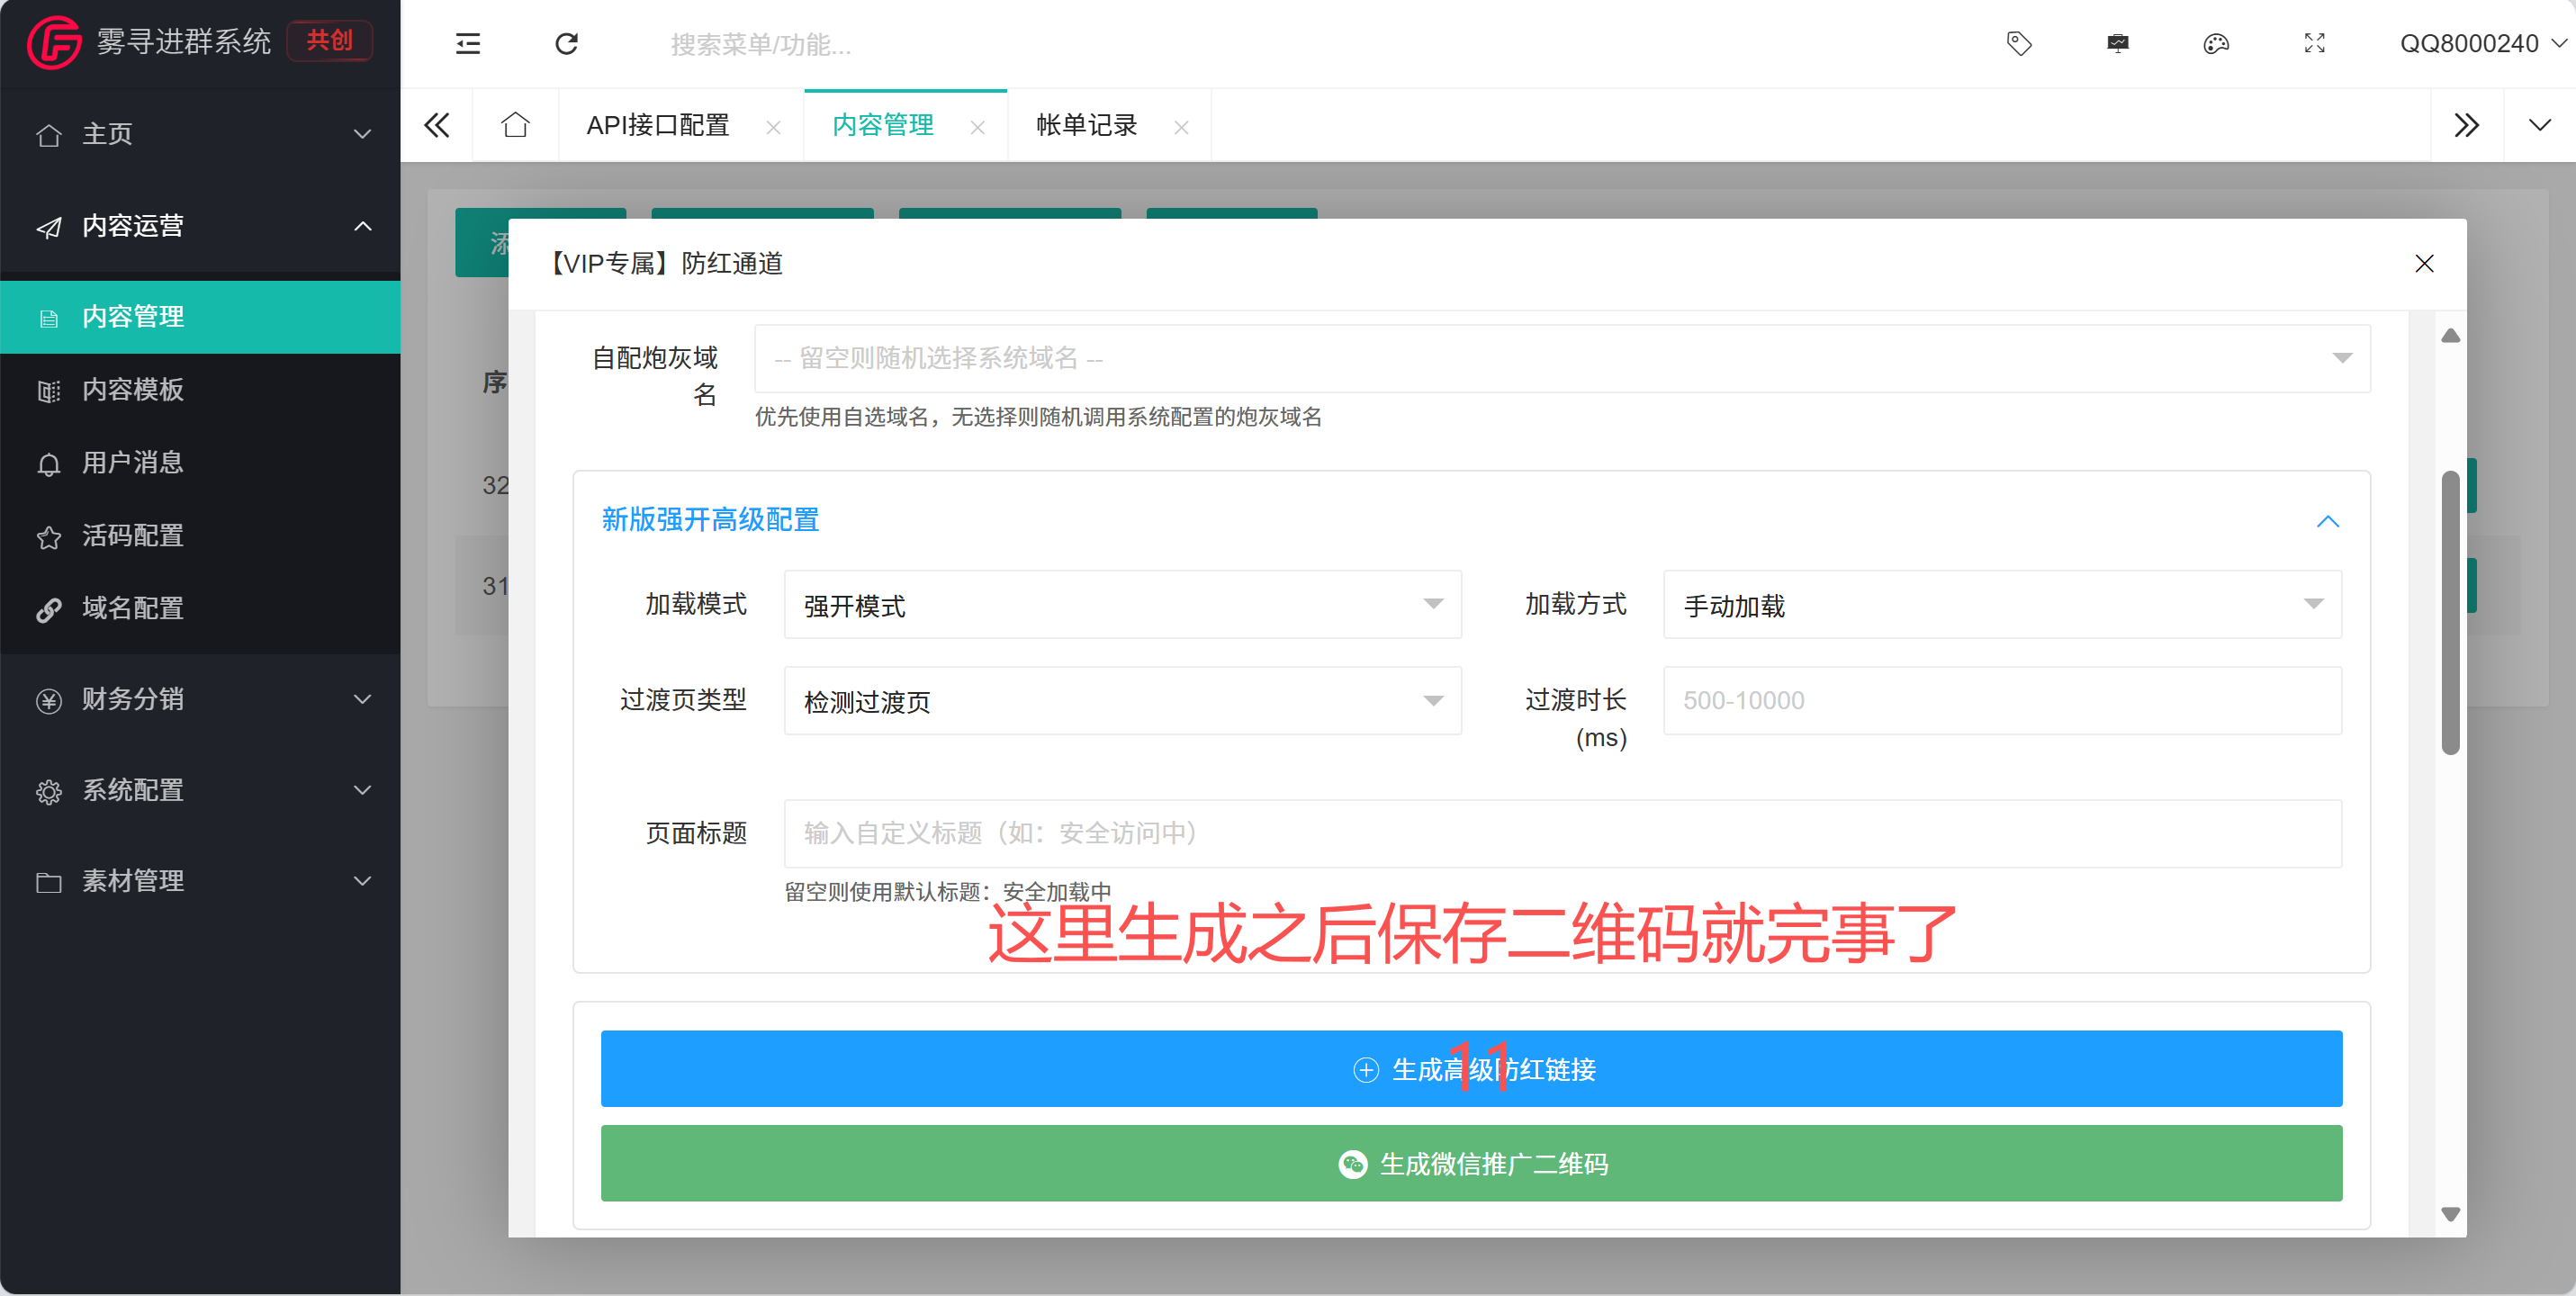The width and height of the screenshot is (2576, 1296).
Task: Click the 雾寻进群系统 logo icon
Action: coord(54,42)
